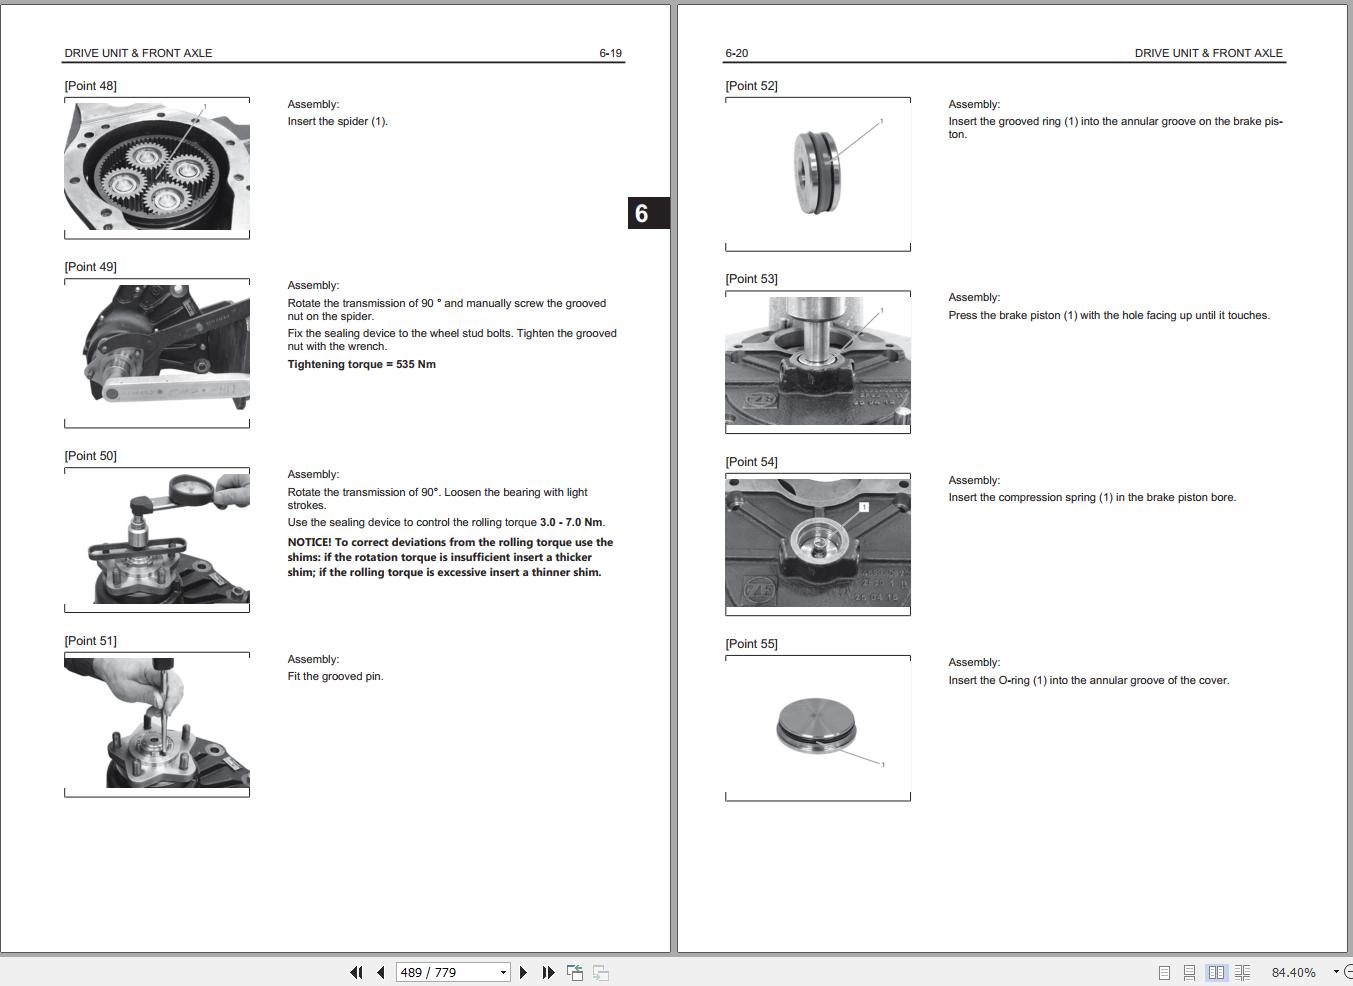
Task: Click the Point 51 grooved pin image
Action: coord(157,722)
